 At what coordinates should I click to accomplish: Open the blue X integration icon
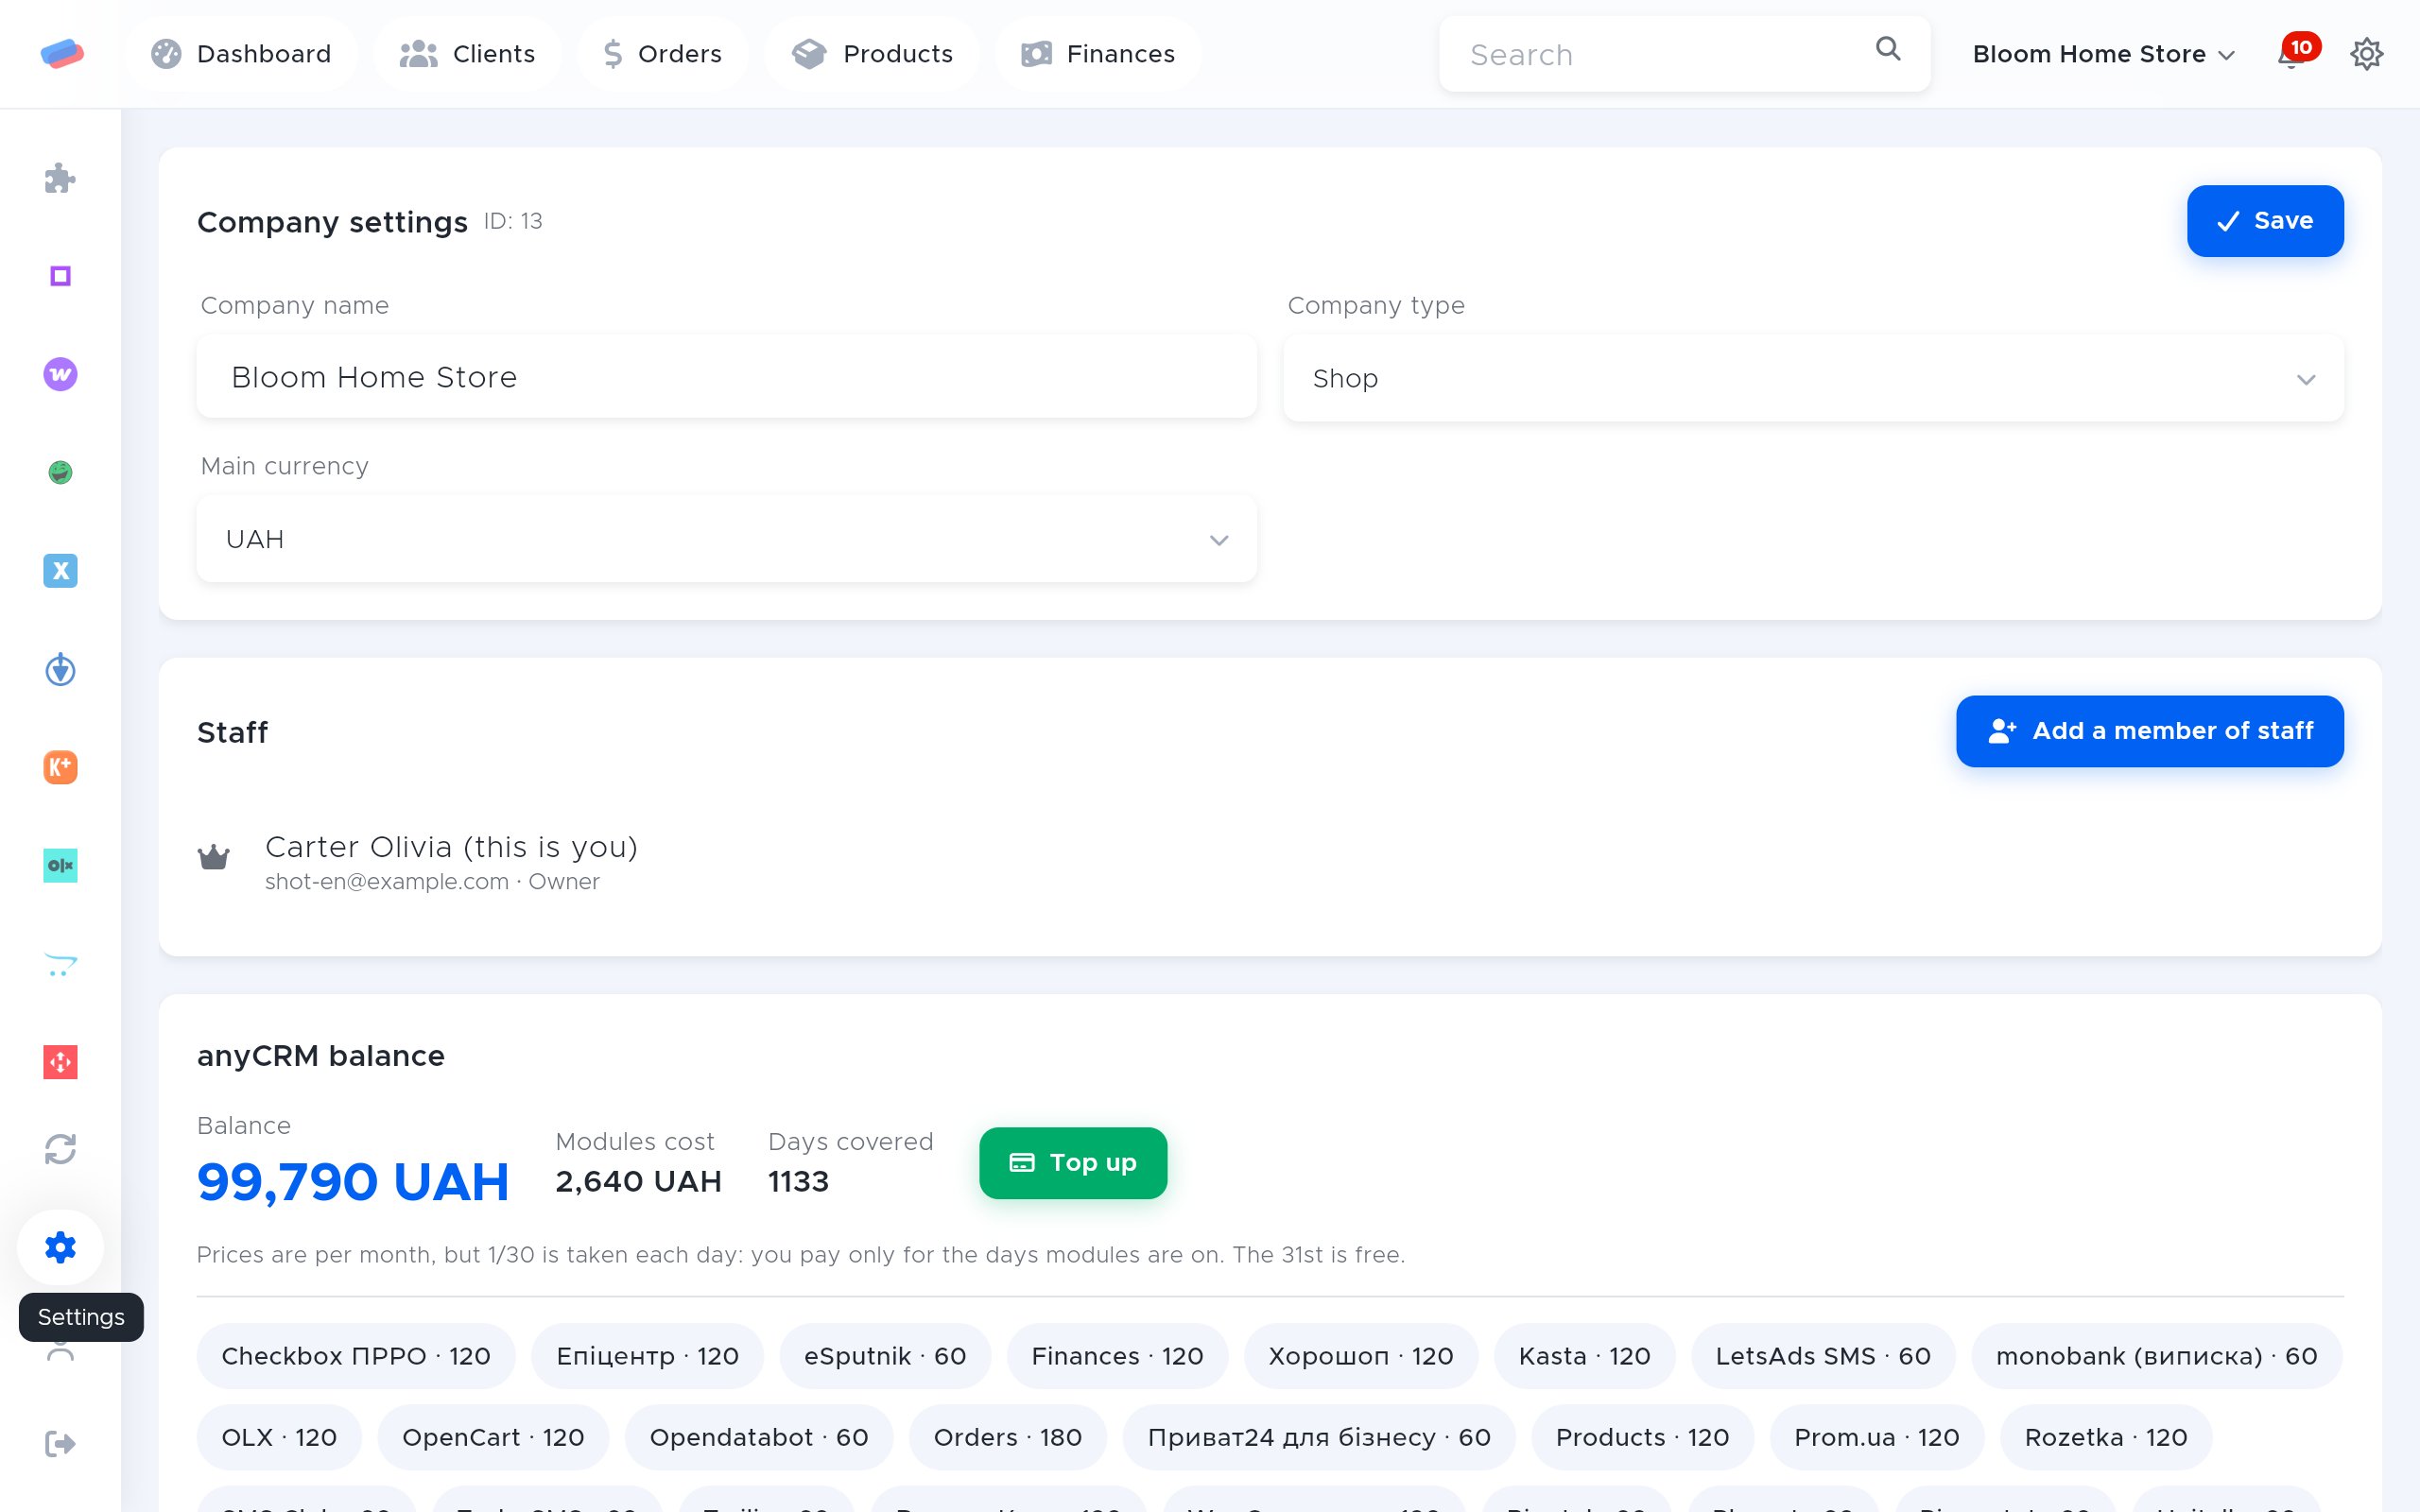point(60,570)
